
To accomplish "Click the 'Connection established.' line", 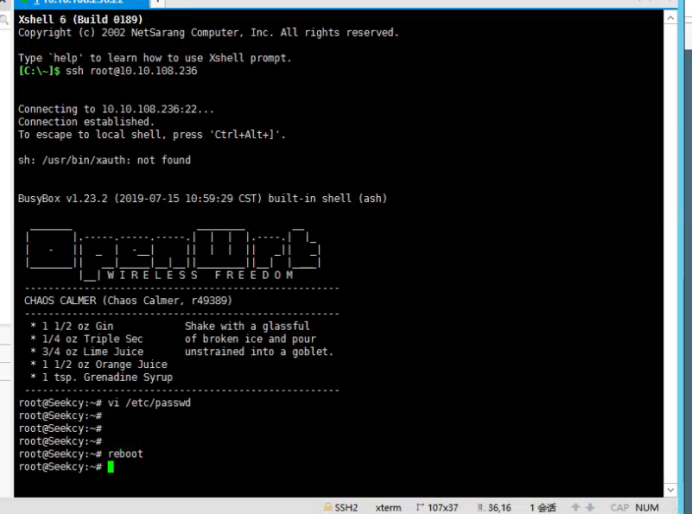I will pos(86,122).
